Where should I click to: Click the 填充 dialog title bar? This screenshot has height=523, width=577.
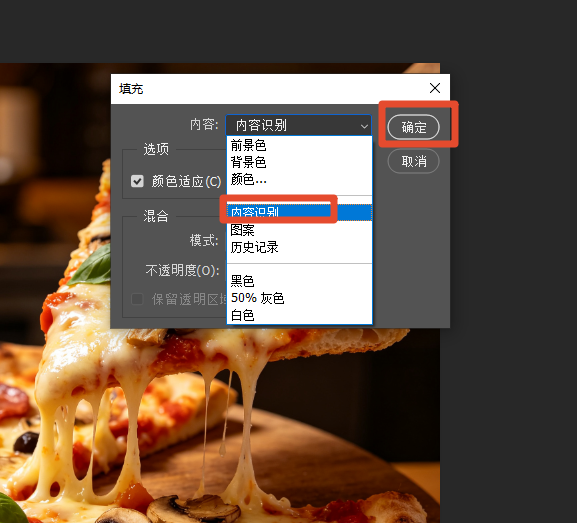coord(269,89)
